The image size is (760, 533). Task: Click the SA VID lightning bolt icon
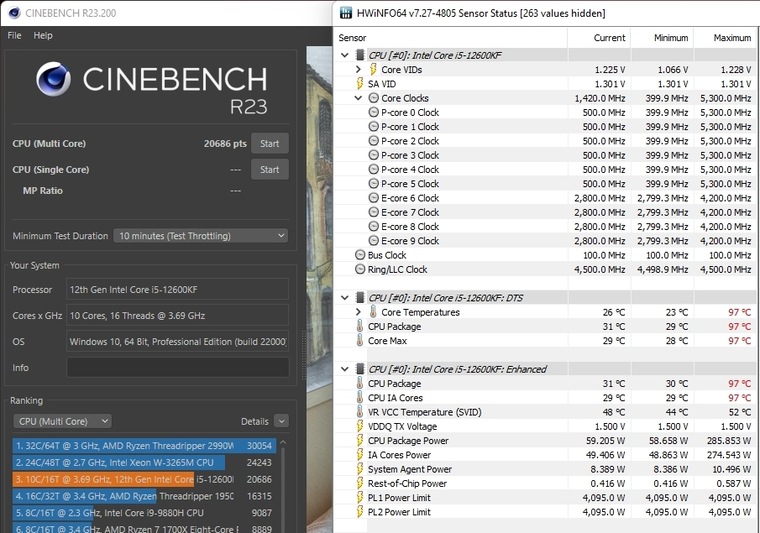(360, 84)
